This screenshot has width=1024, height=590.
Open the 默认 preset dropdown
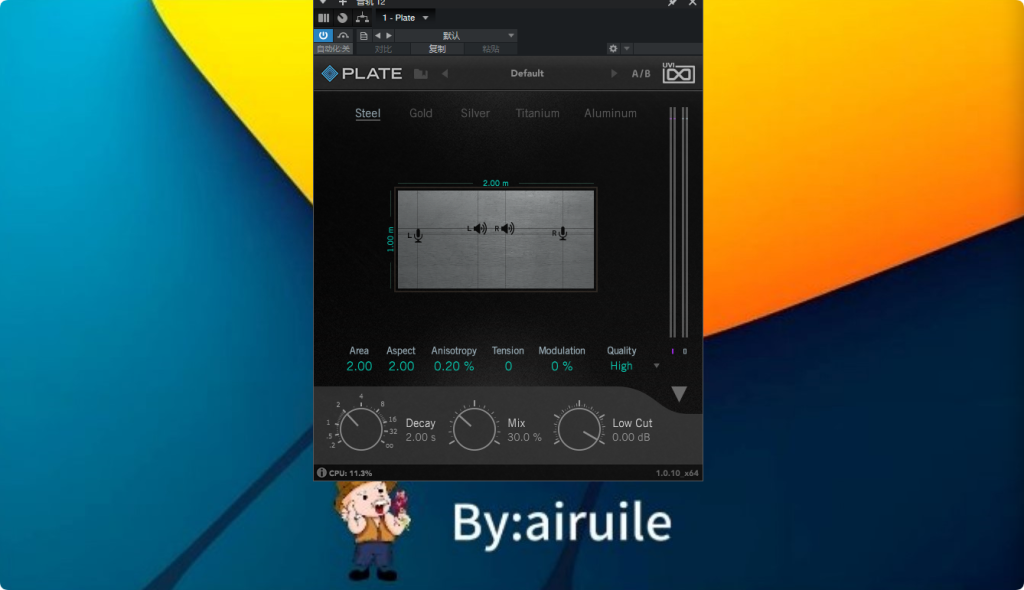[x=456, y=36]
